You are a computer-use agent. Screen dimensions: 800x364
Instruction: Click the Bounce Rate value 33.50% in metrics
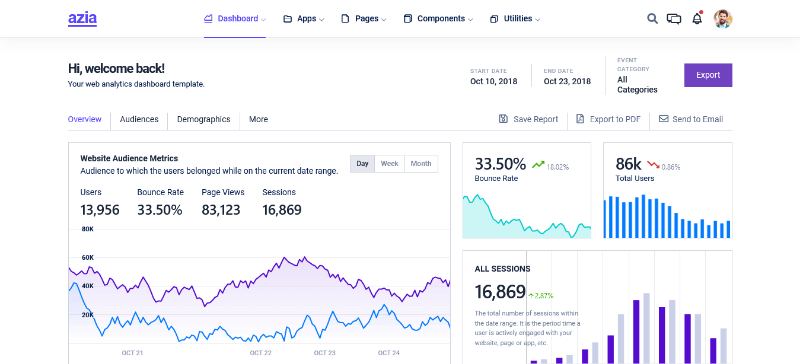pos(160,210)
